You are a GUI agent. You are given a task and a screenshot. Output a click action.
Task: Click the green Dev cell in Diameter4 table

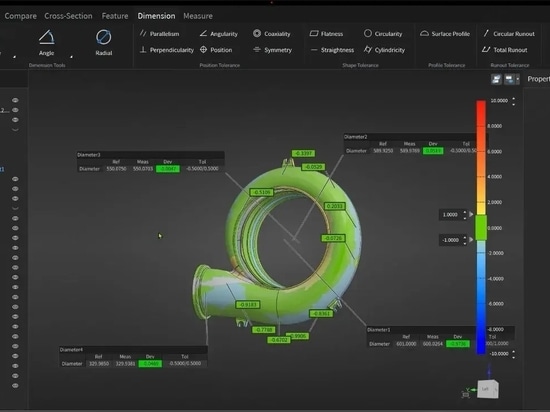point(150,364)
